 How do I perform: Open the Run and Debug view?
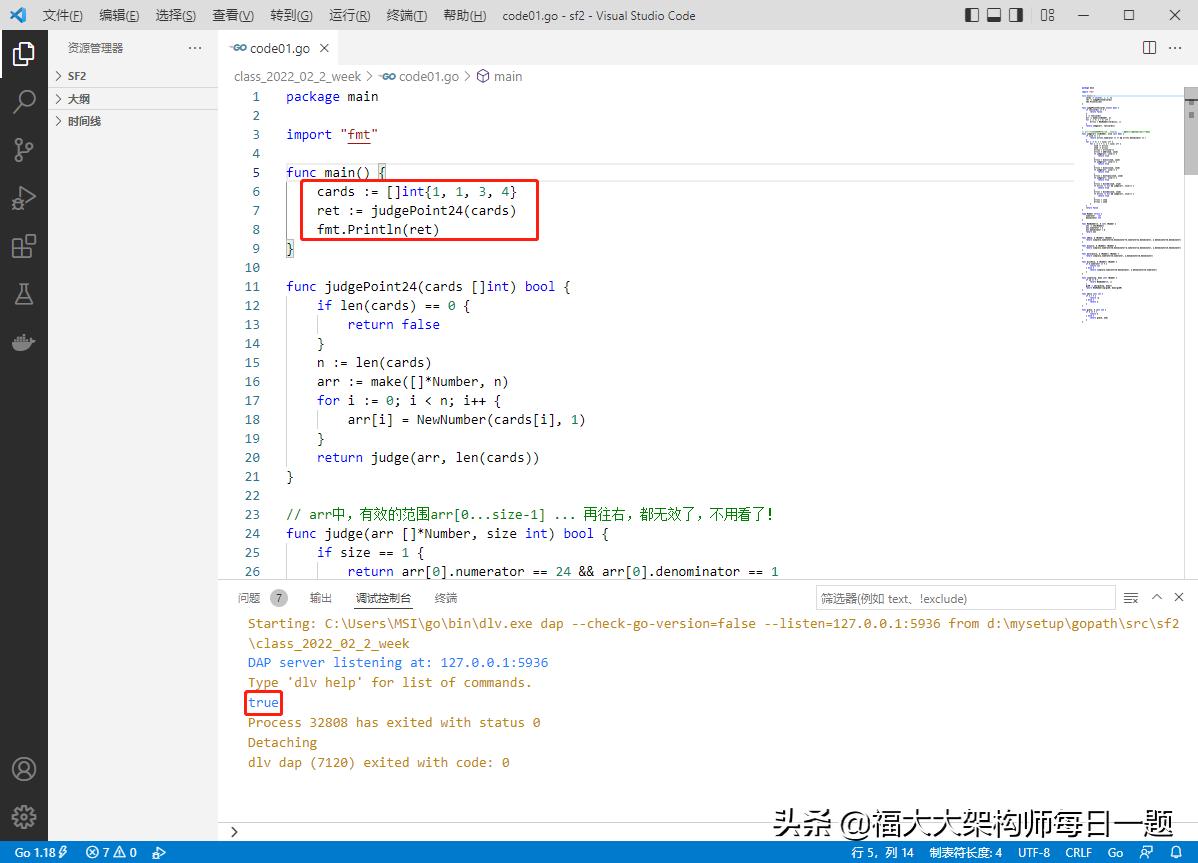click(24, 198)
